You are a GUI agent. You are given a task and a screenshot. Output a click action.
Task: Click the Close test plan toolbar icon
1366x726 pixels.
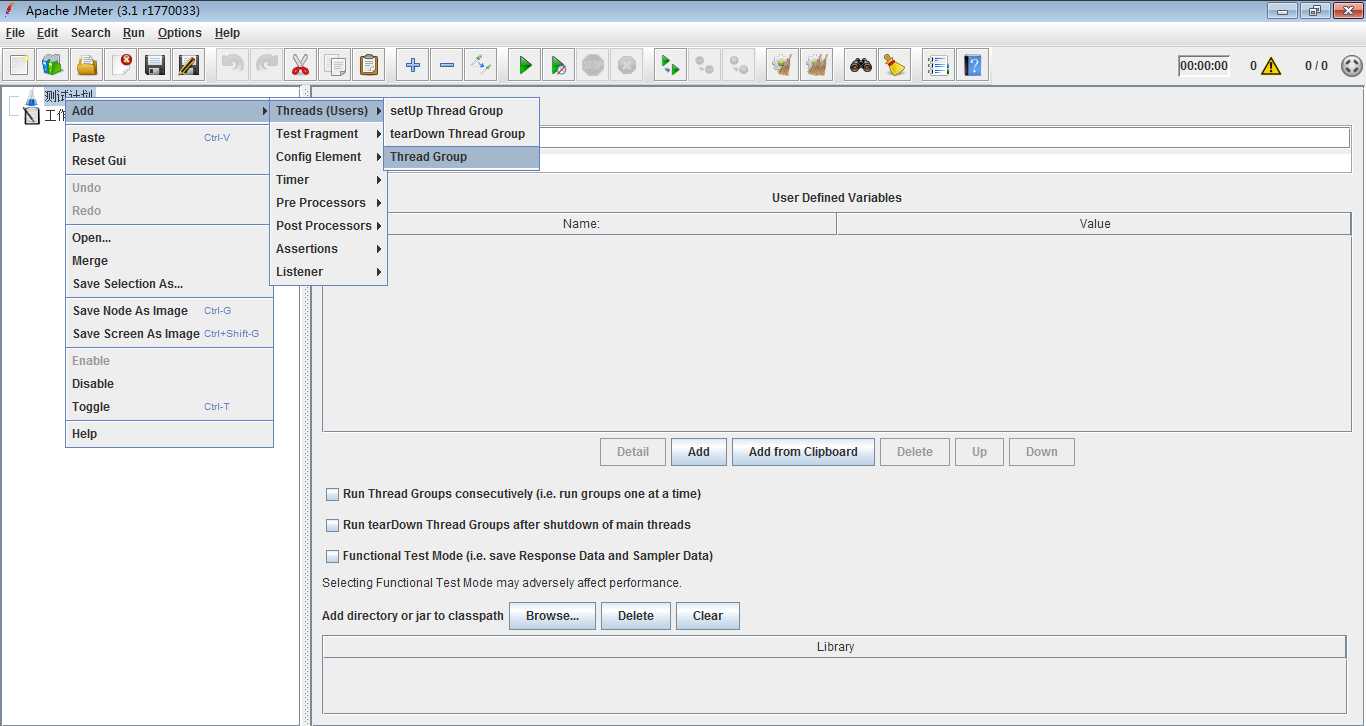coord(121,65)
